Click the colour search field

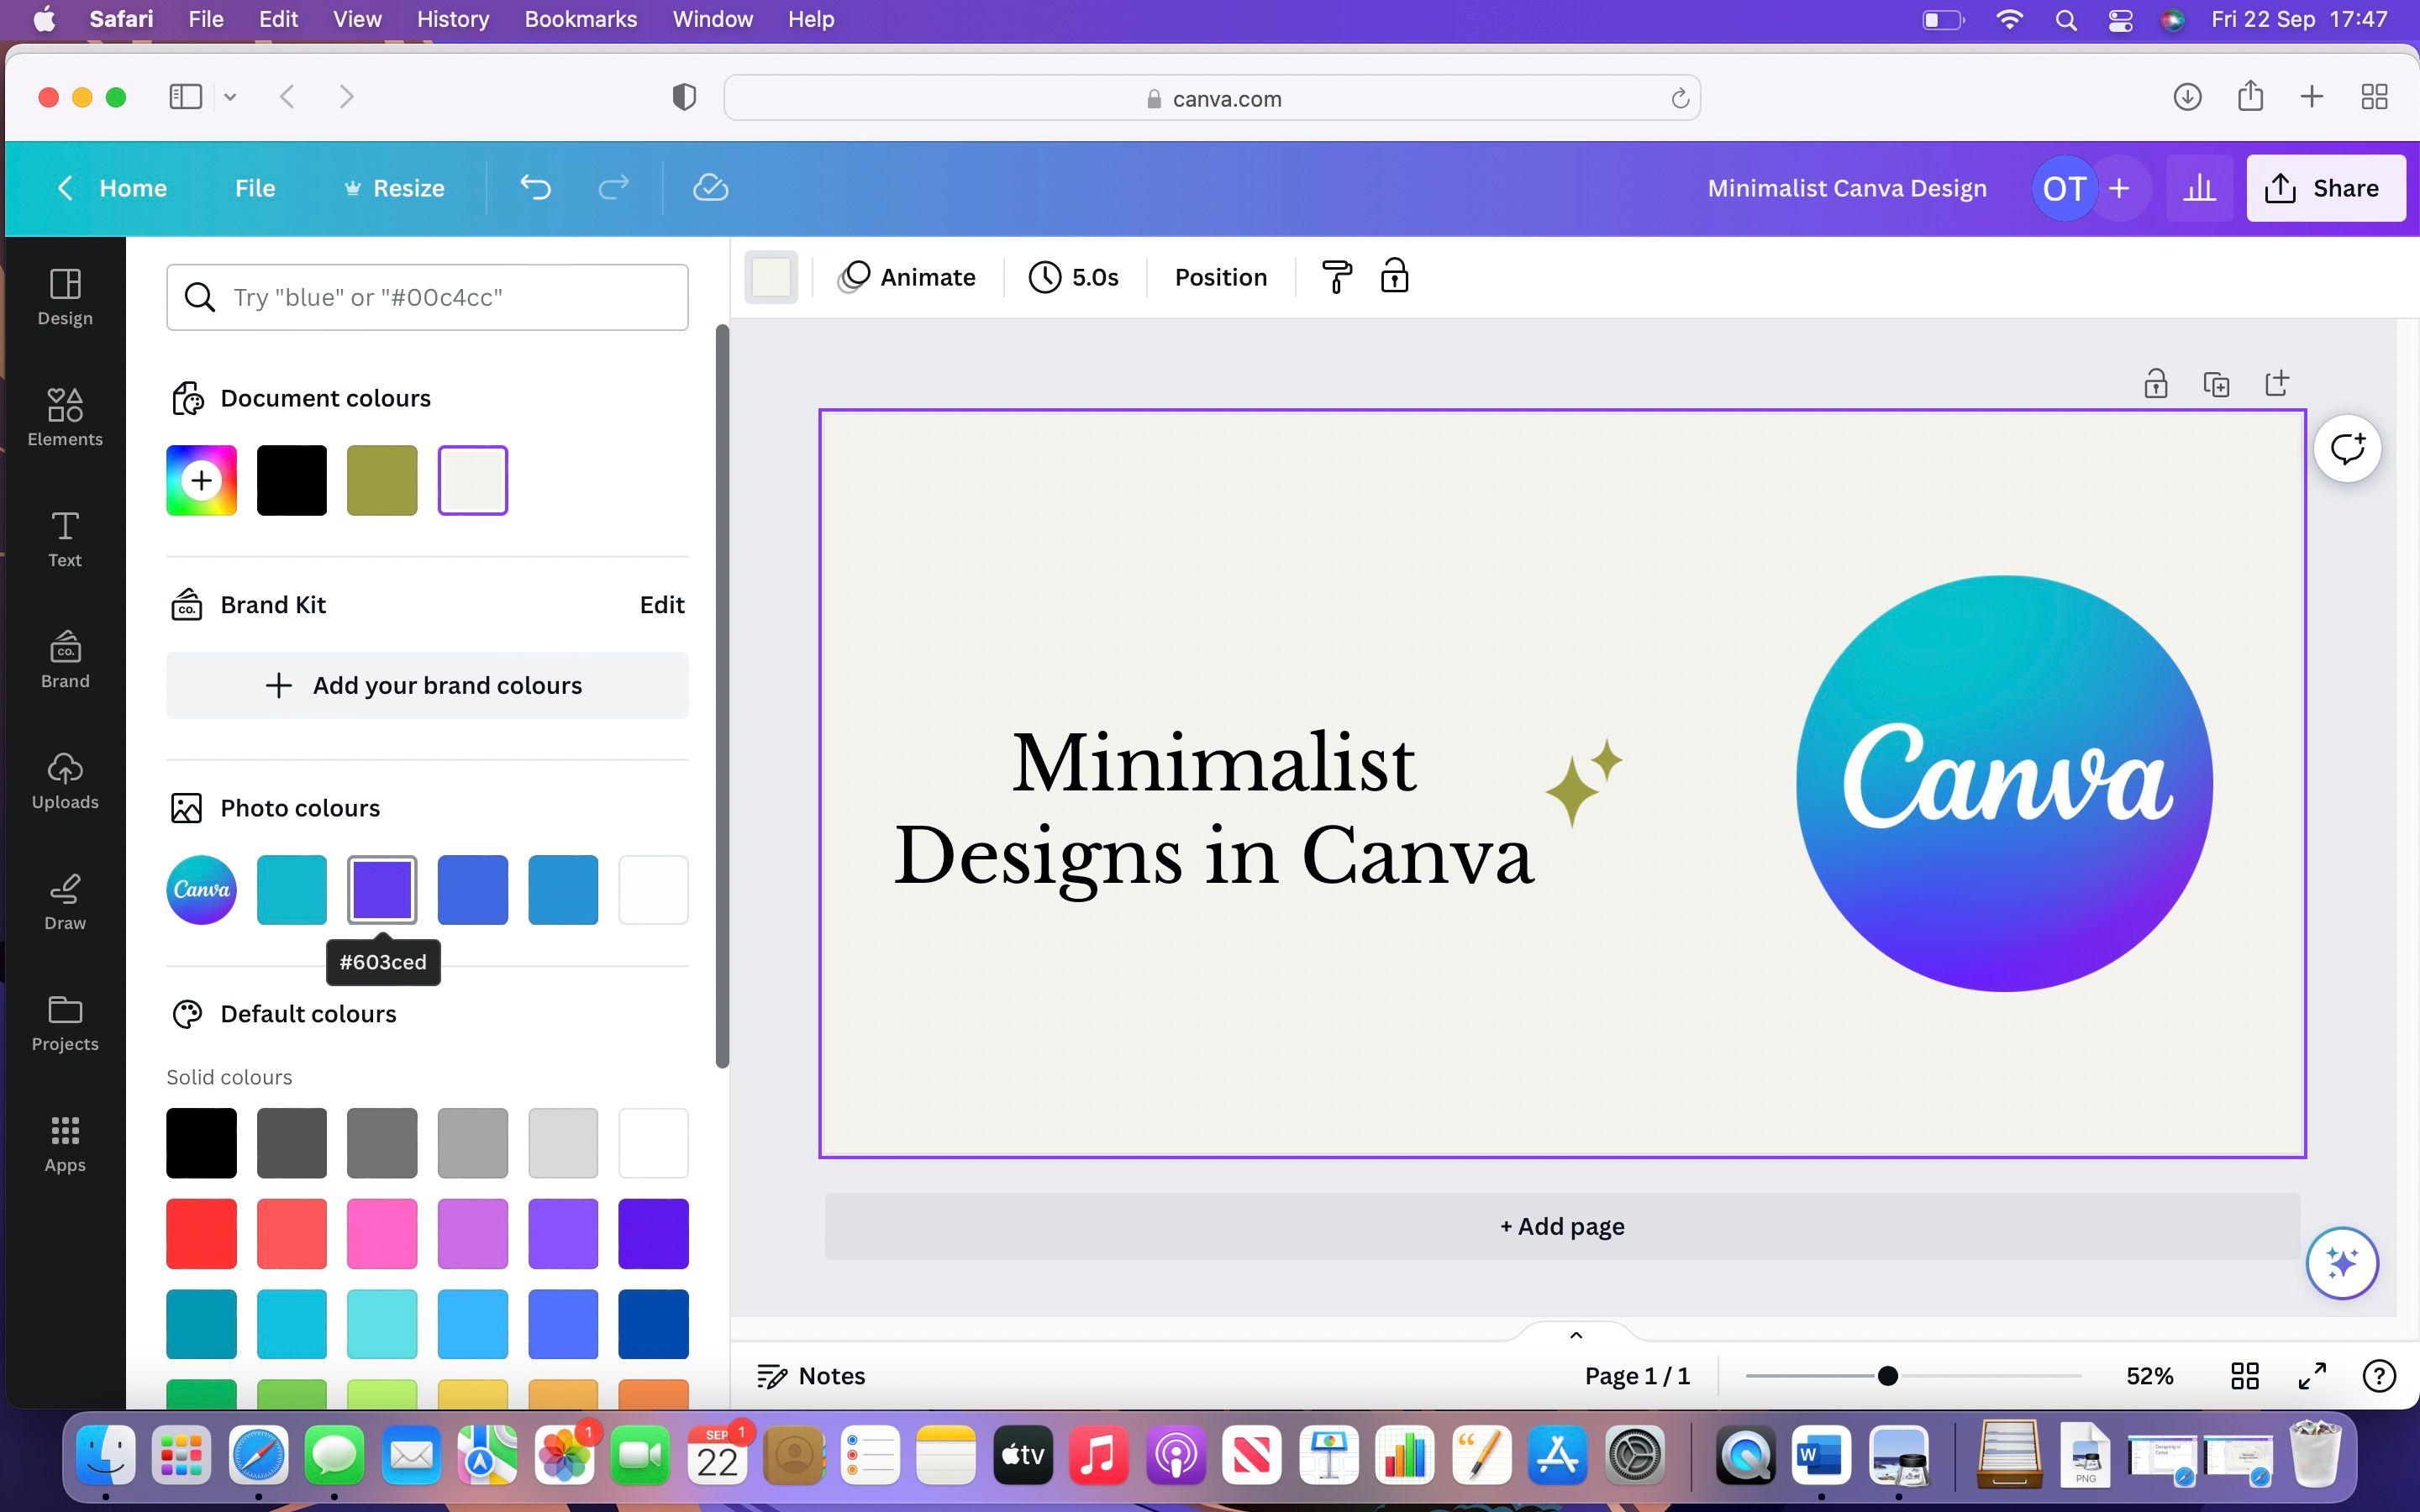tap(426, 296)
